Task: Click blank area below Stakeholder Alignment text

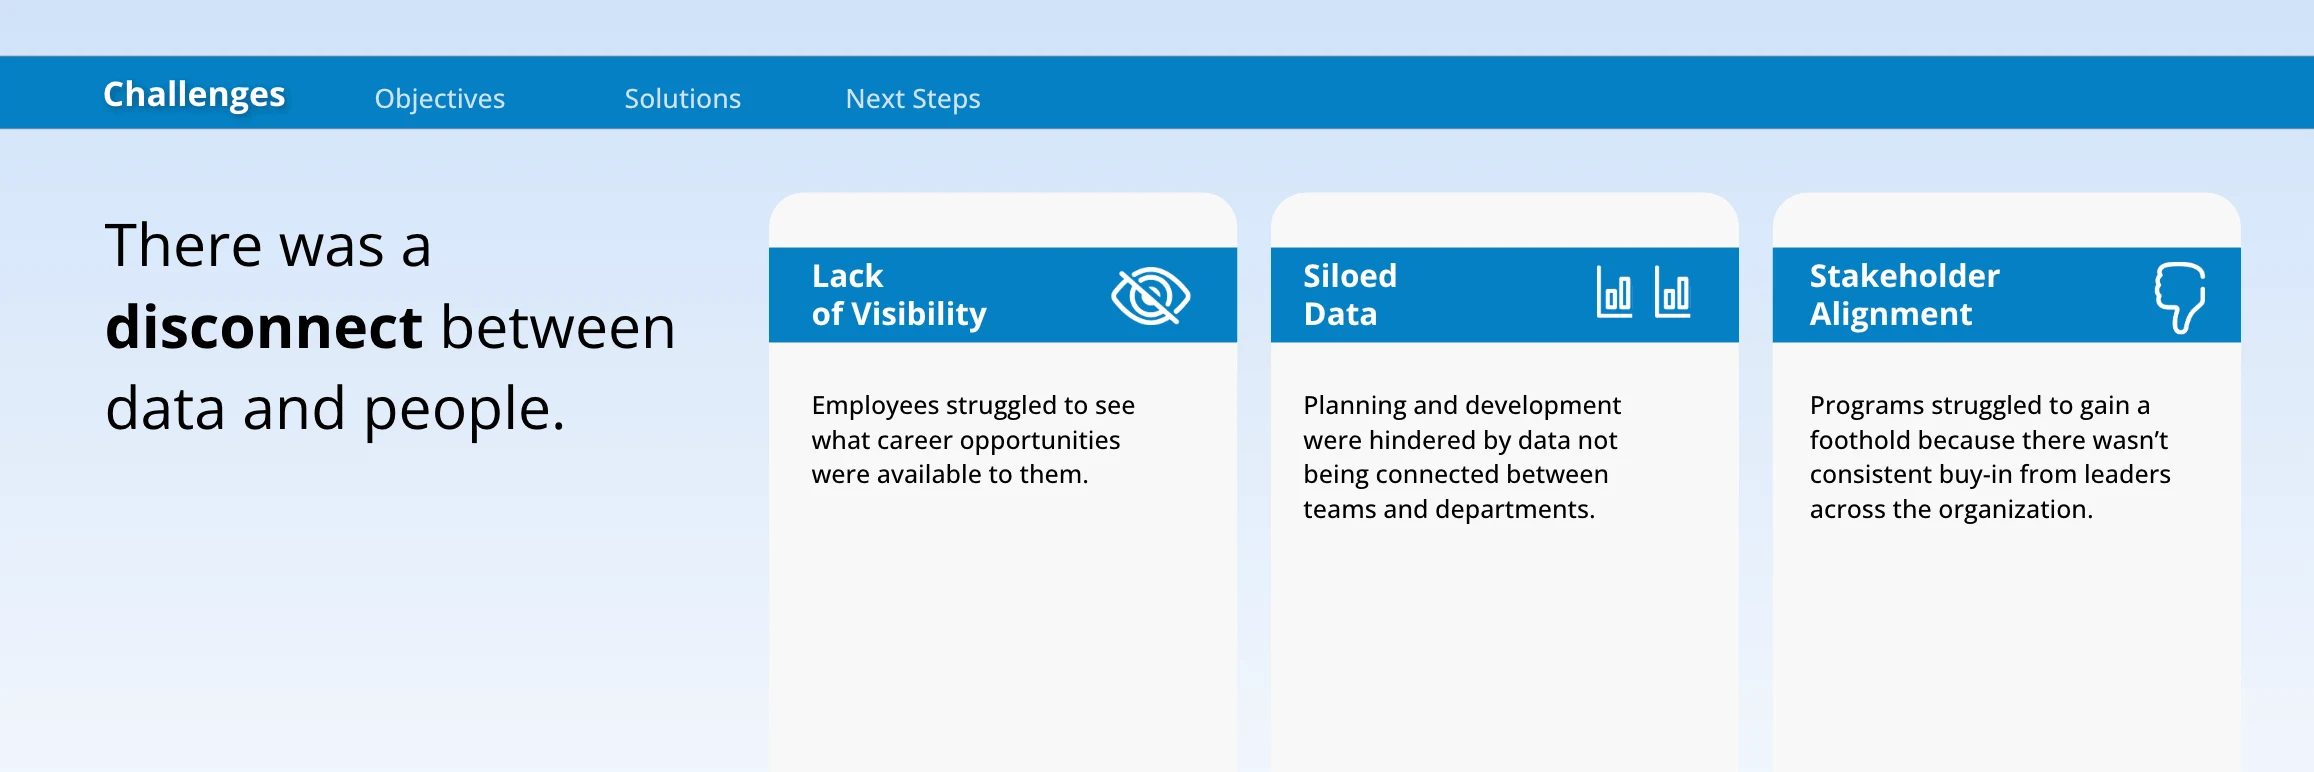Action: (x=2007, y=650)
